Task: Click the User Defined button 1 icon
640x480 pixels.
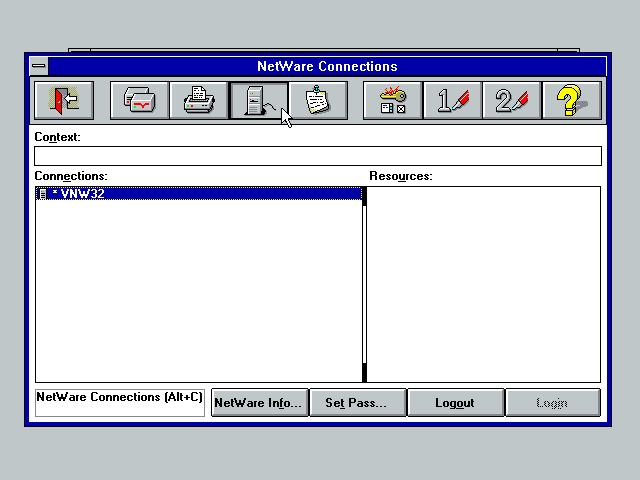Action: point(453,100)
